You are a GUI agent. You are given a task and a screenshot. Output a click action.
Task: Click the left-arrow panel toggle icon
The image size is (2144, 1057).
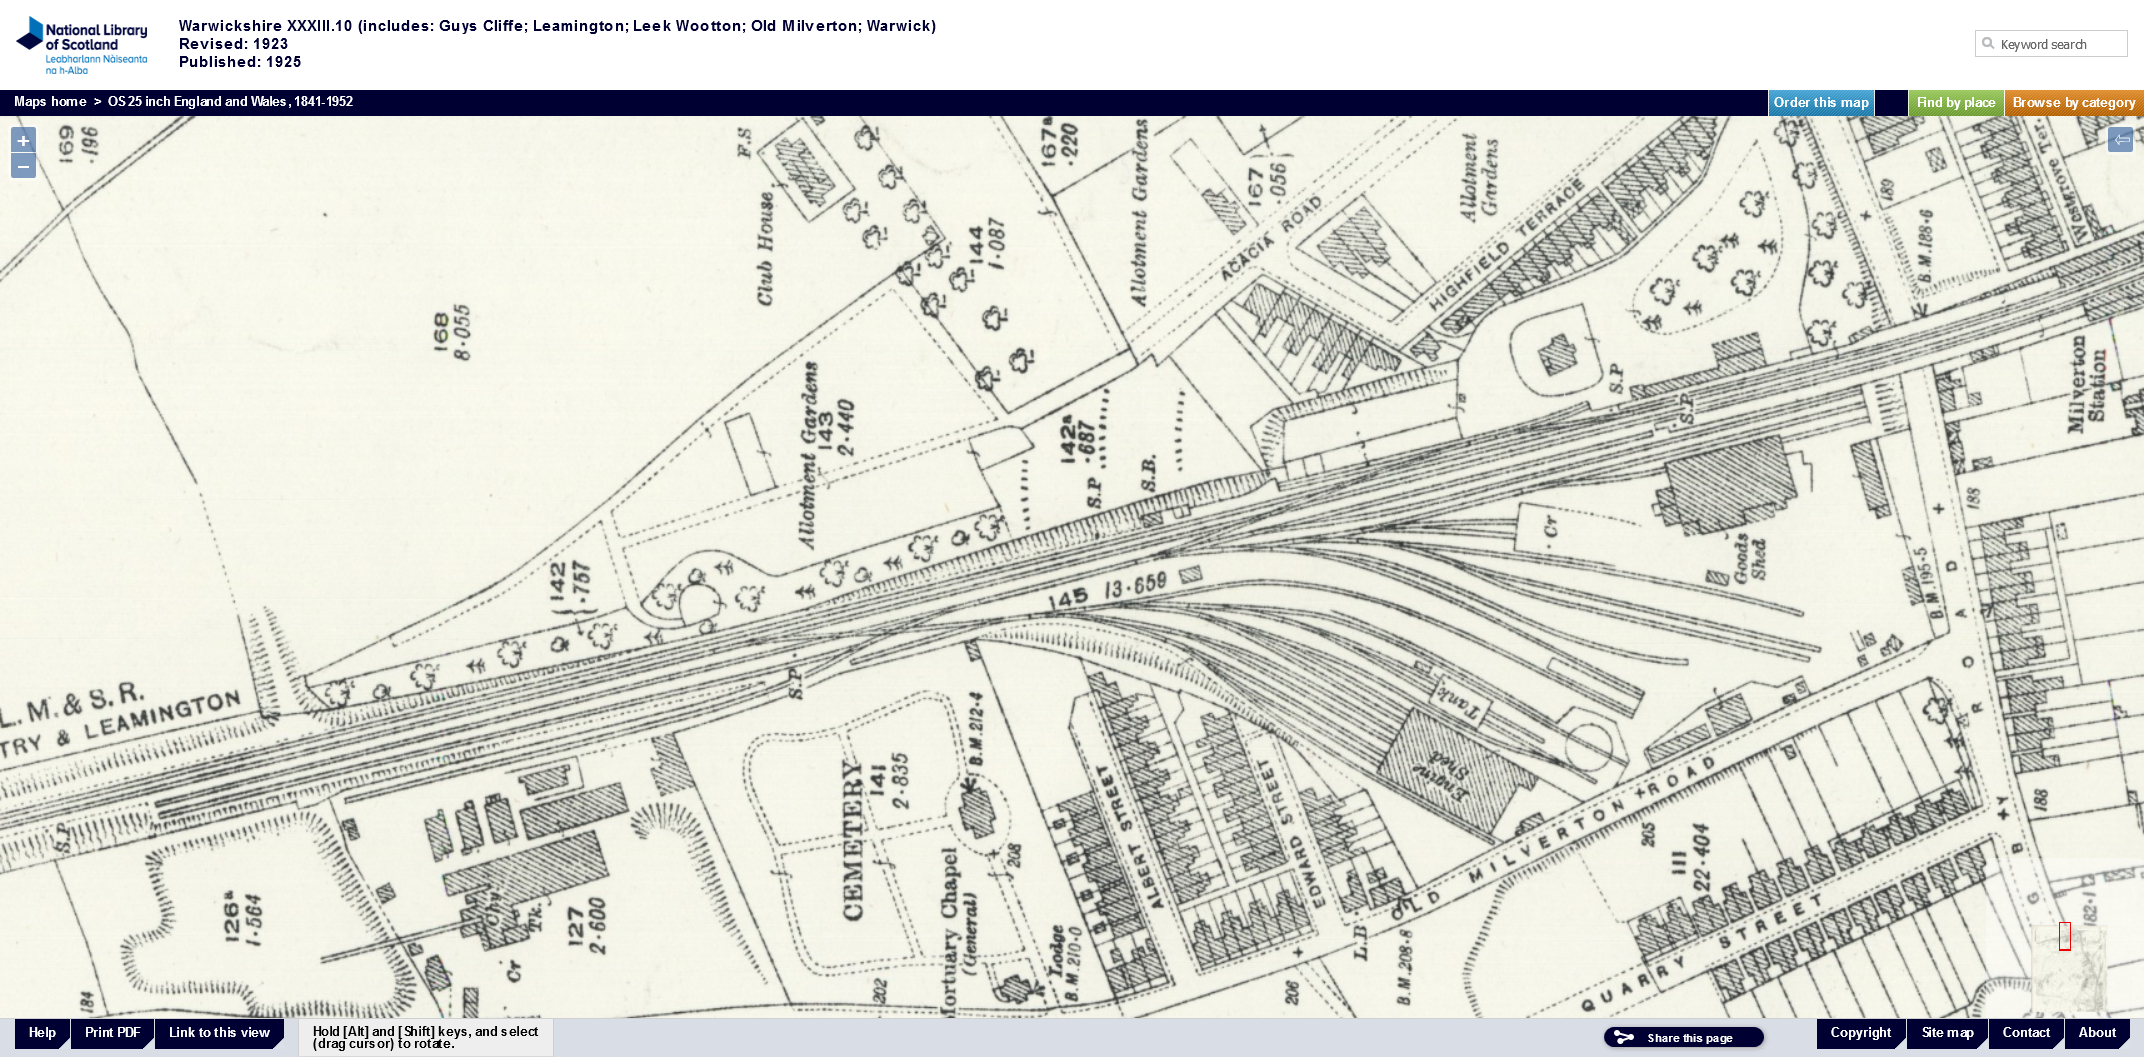(2120, 140)
